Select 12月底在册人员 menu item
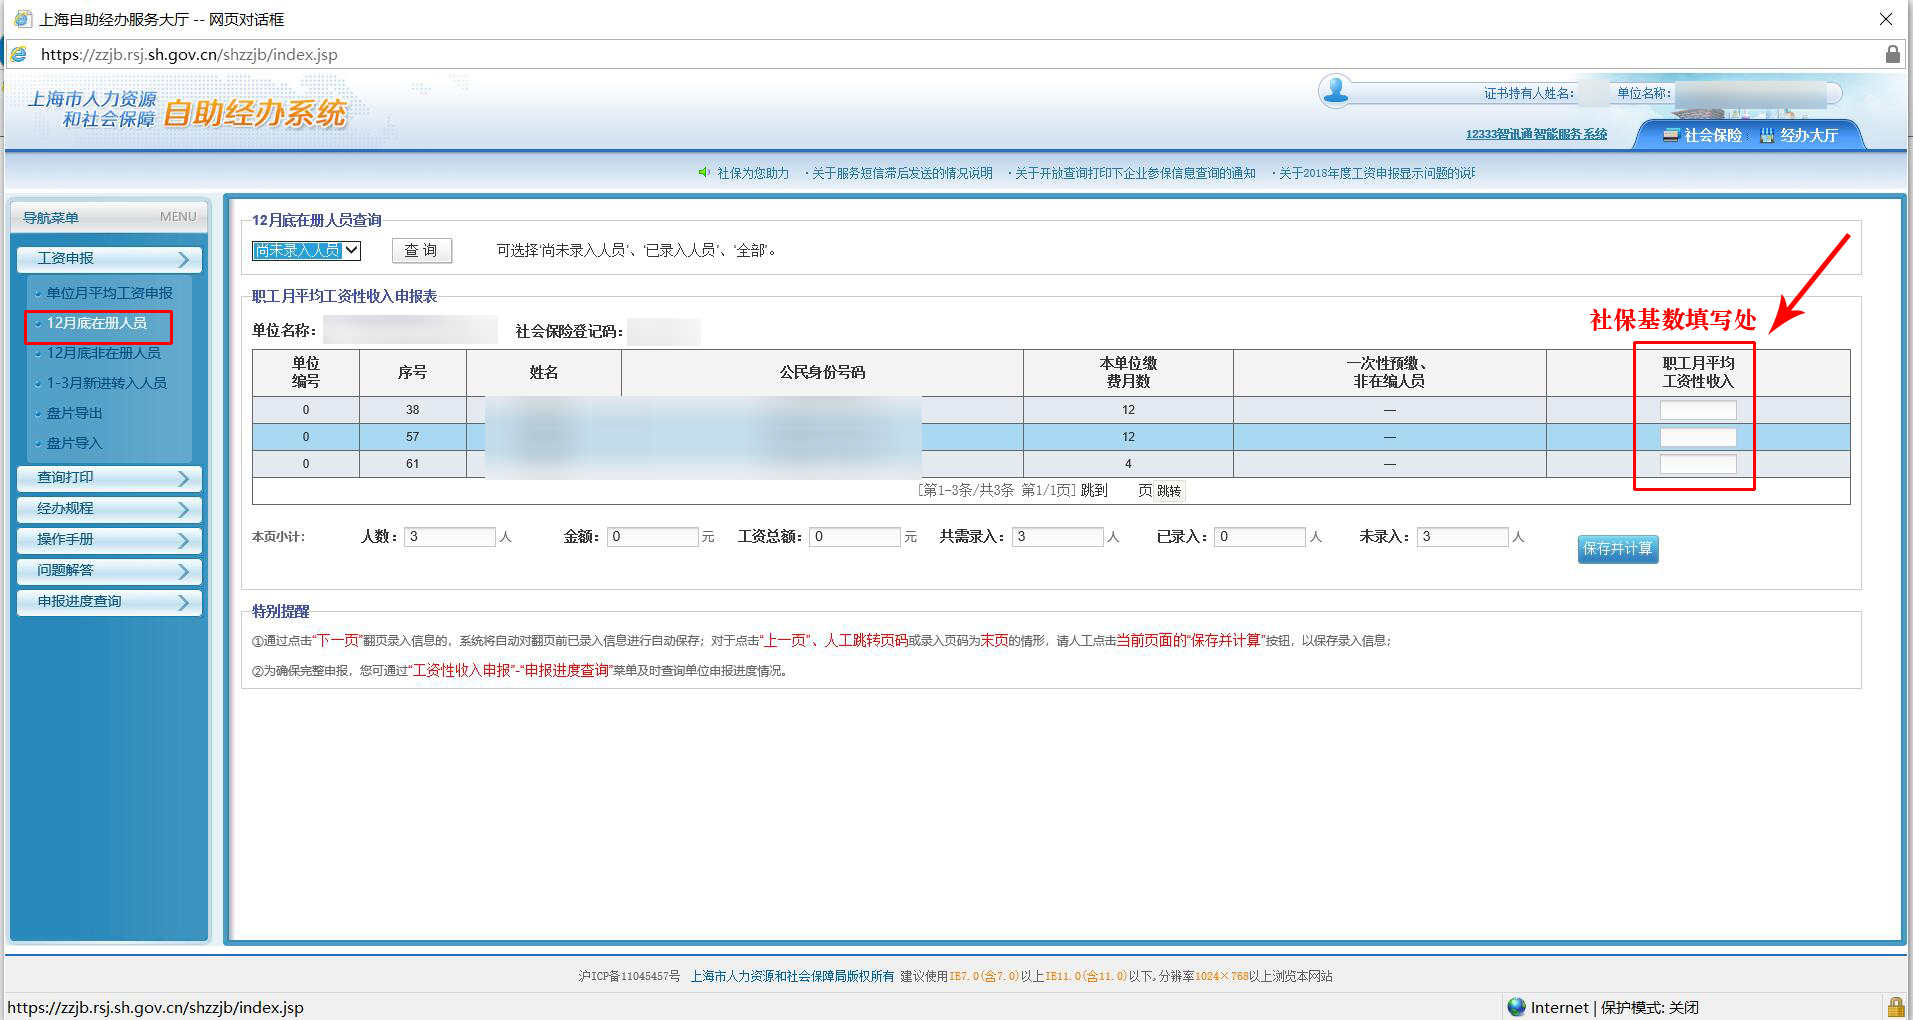The width and height of the screenshot is (1913, 1020). click(x=97, y=323)
